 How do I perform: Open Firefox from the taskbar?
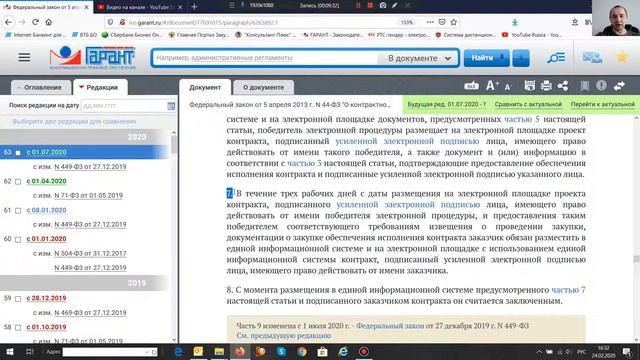[240, 351]
